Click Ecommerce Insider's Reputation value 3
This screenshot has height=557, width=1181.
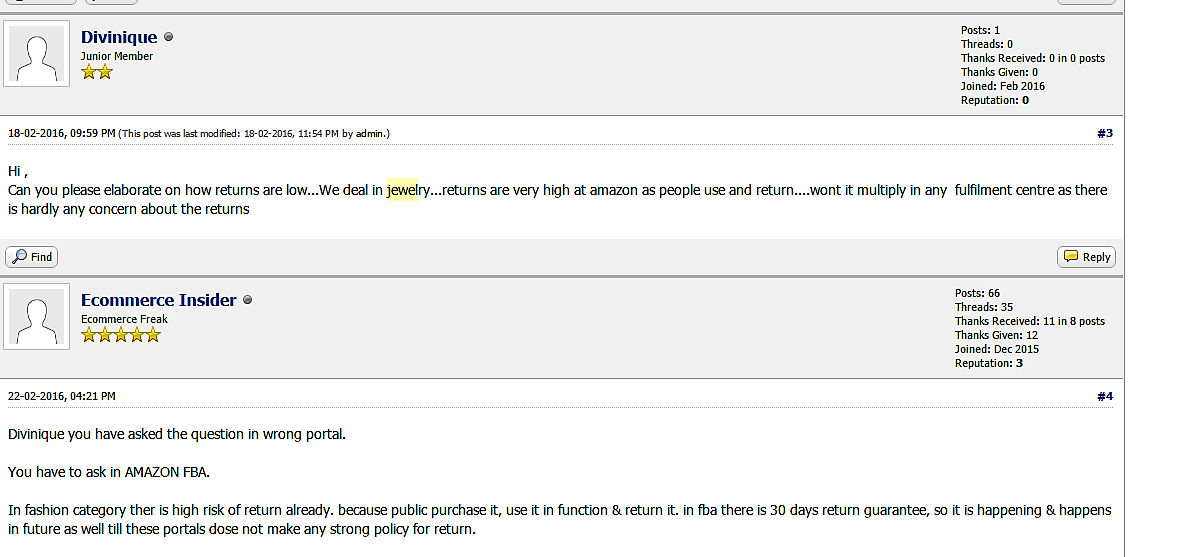point(1019,363)
